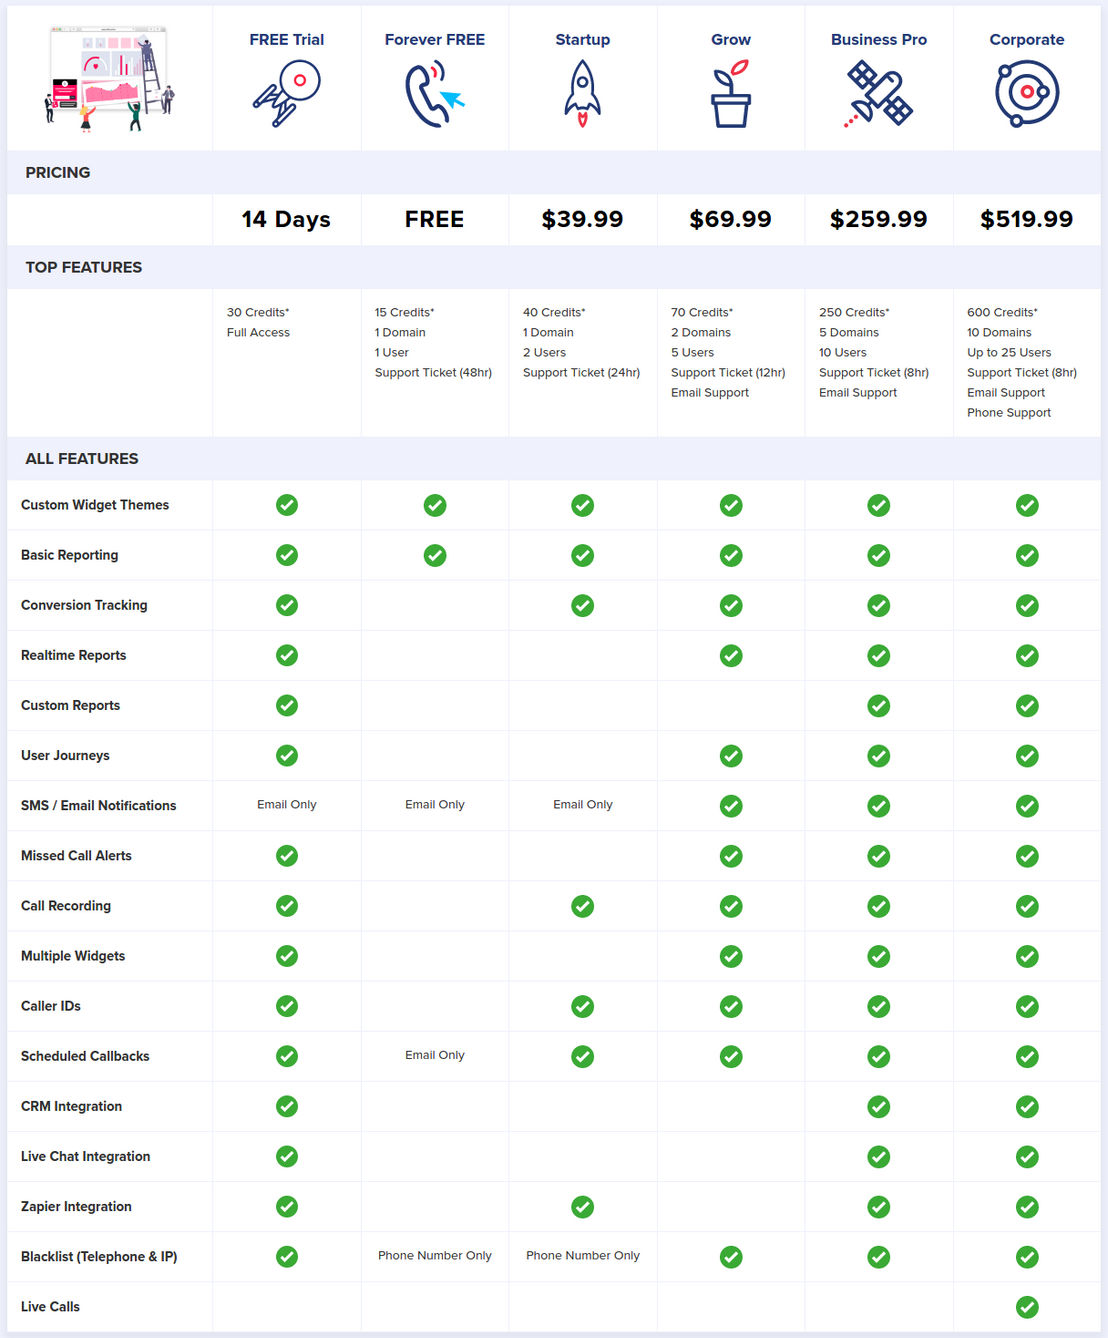Image resolution: width=1108 pixels, height=1338 pixels.
Task: Click Zapier Integration checkmark under Startup
Action: point(583,1207)
